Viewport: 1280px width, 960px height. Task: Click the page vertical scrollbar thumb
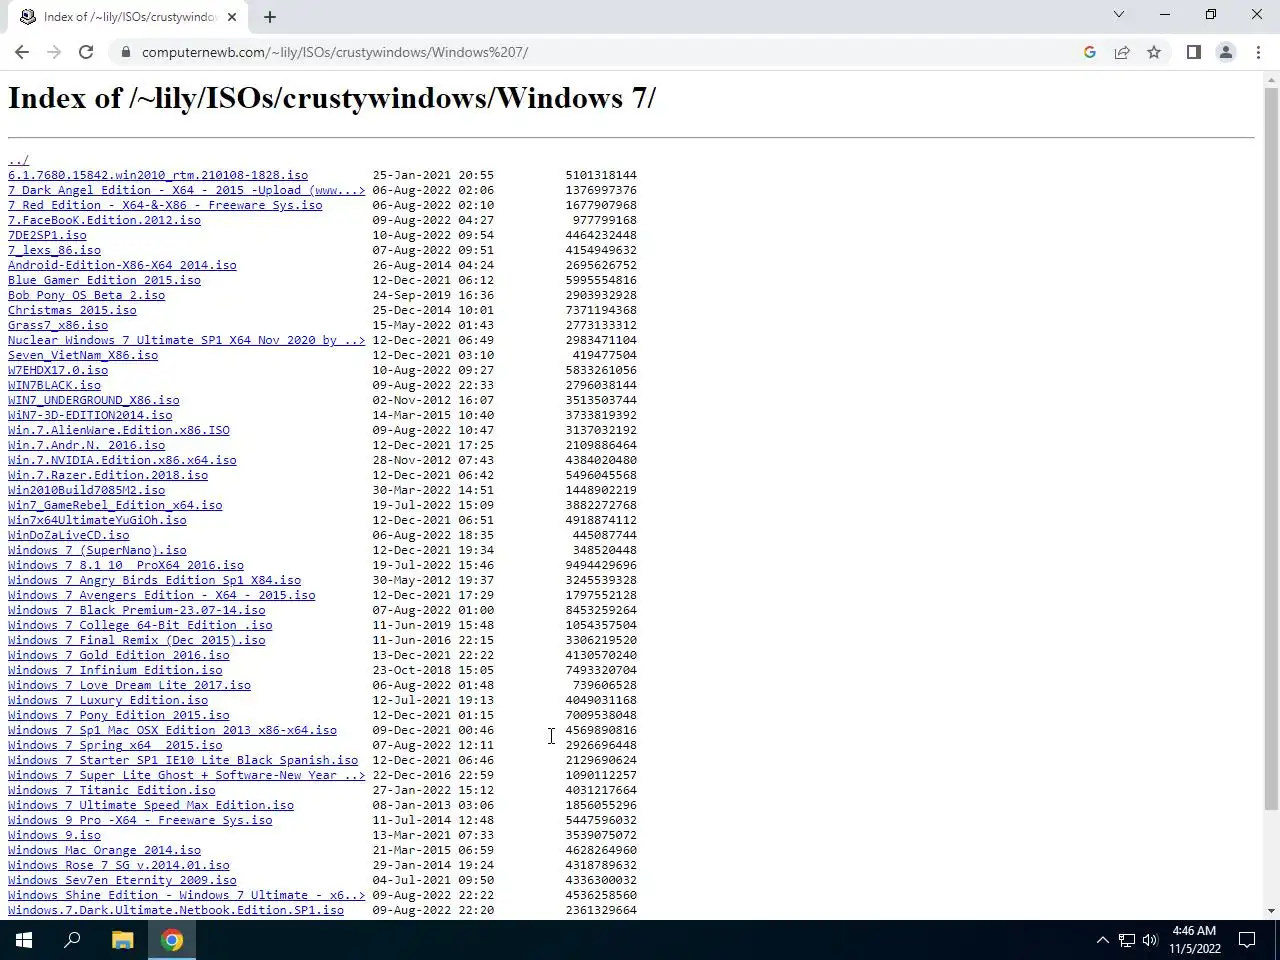1271,448
